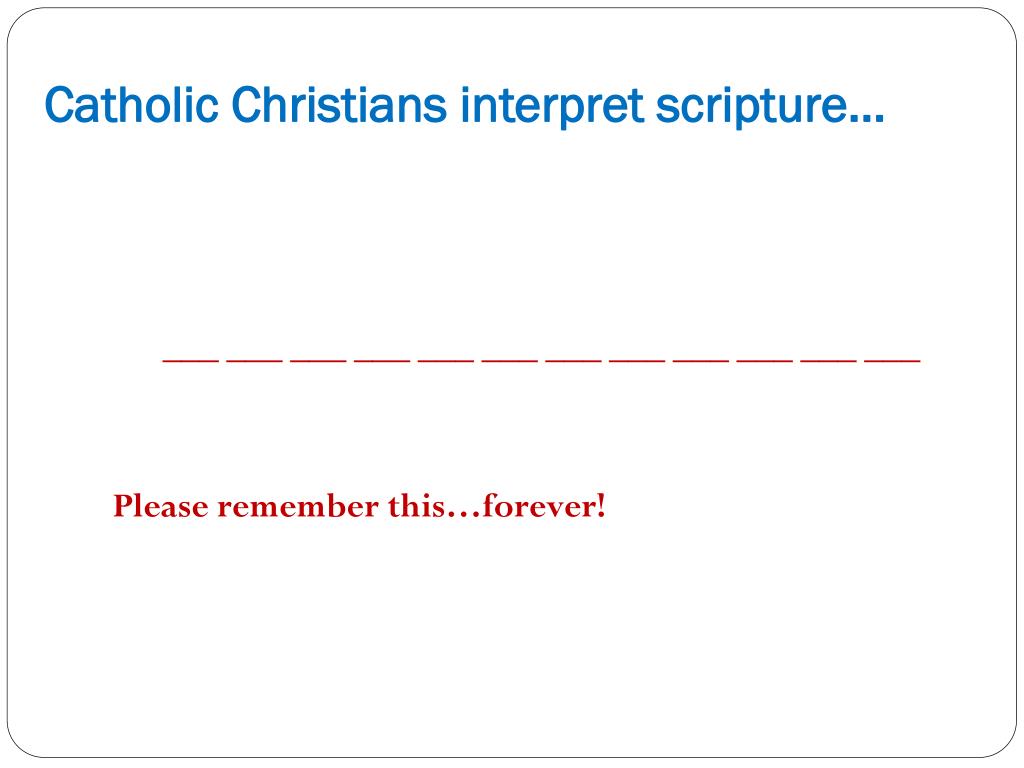
Task: Select the word "Christians" in the title
Action: (x=339, y=104)
